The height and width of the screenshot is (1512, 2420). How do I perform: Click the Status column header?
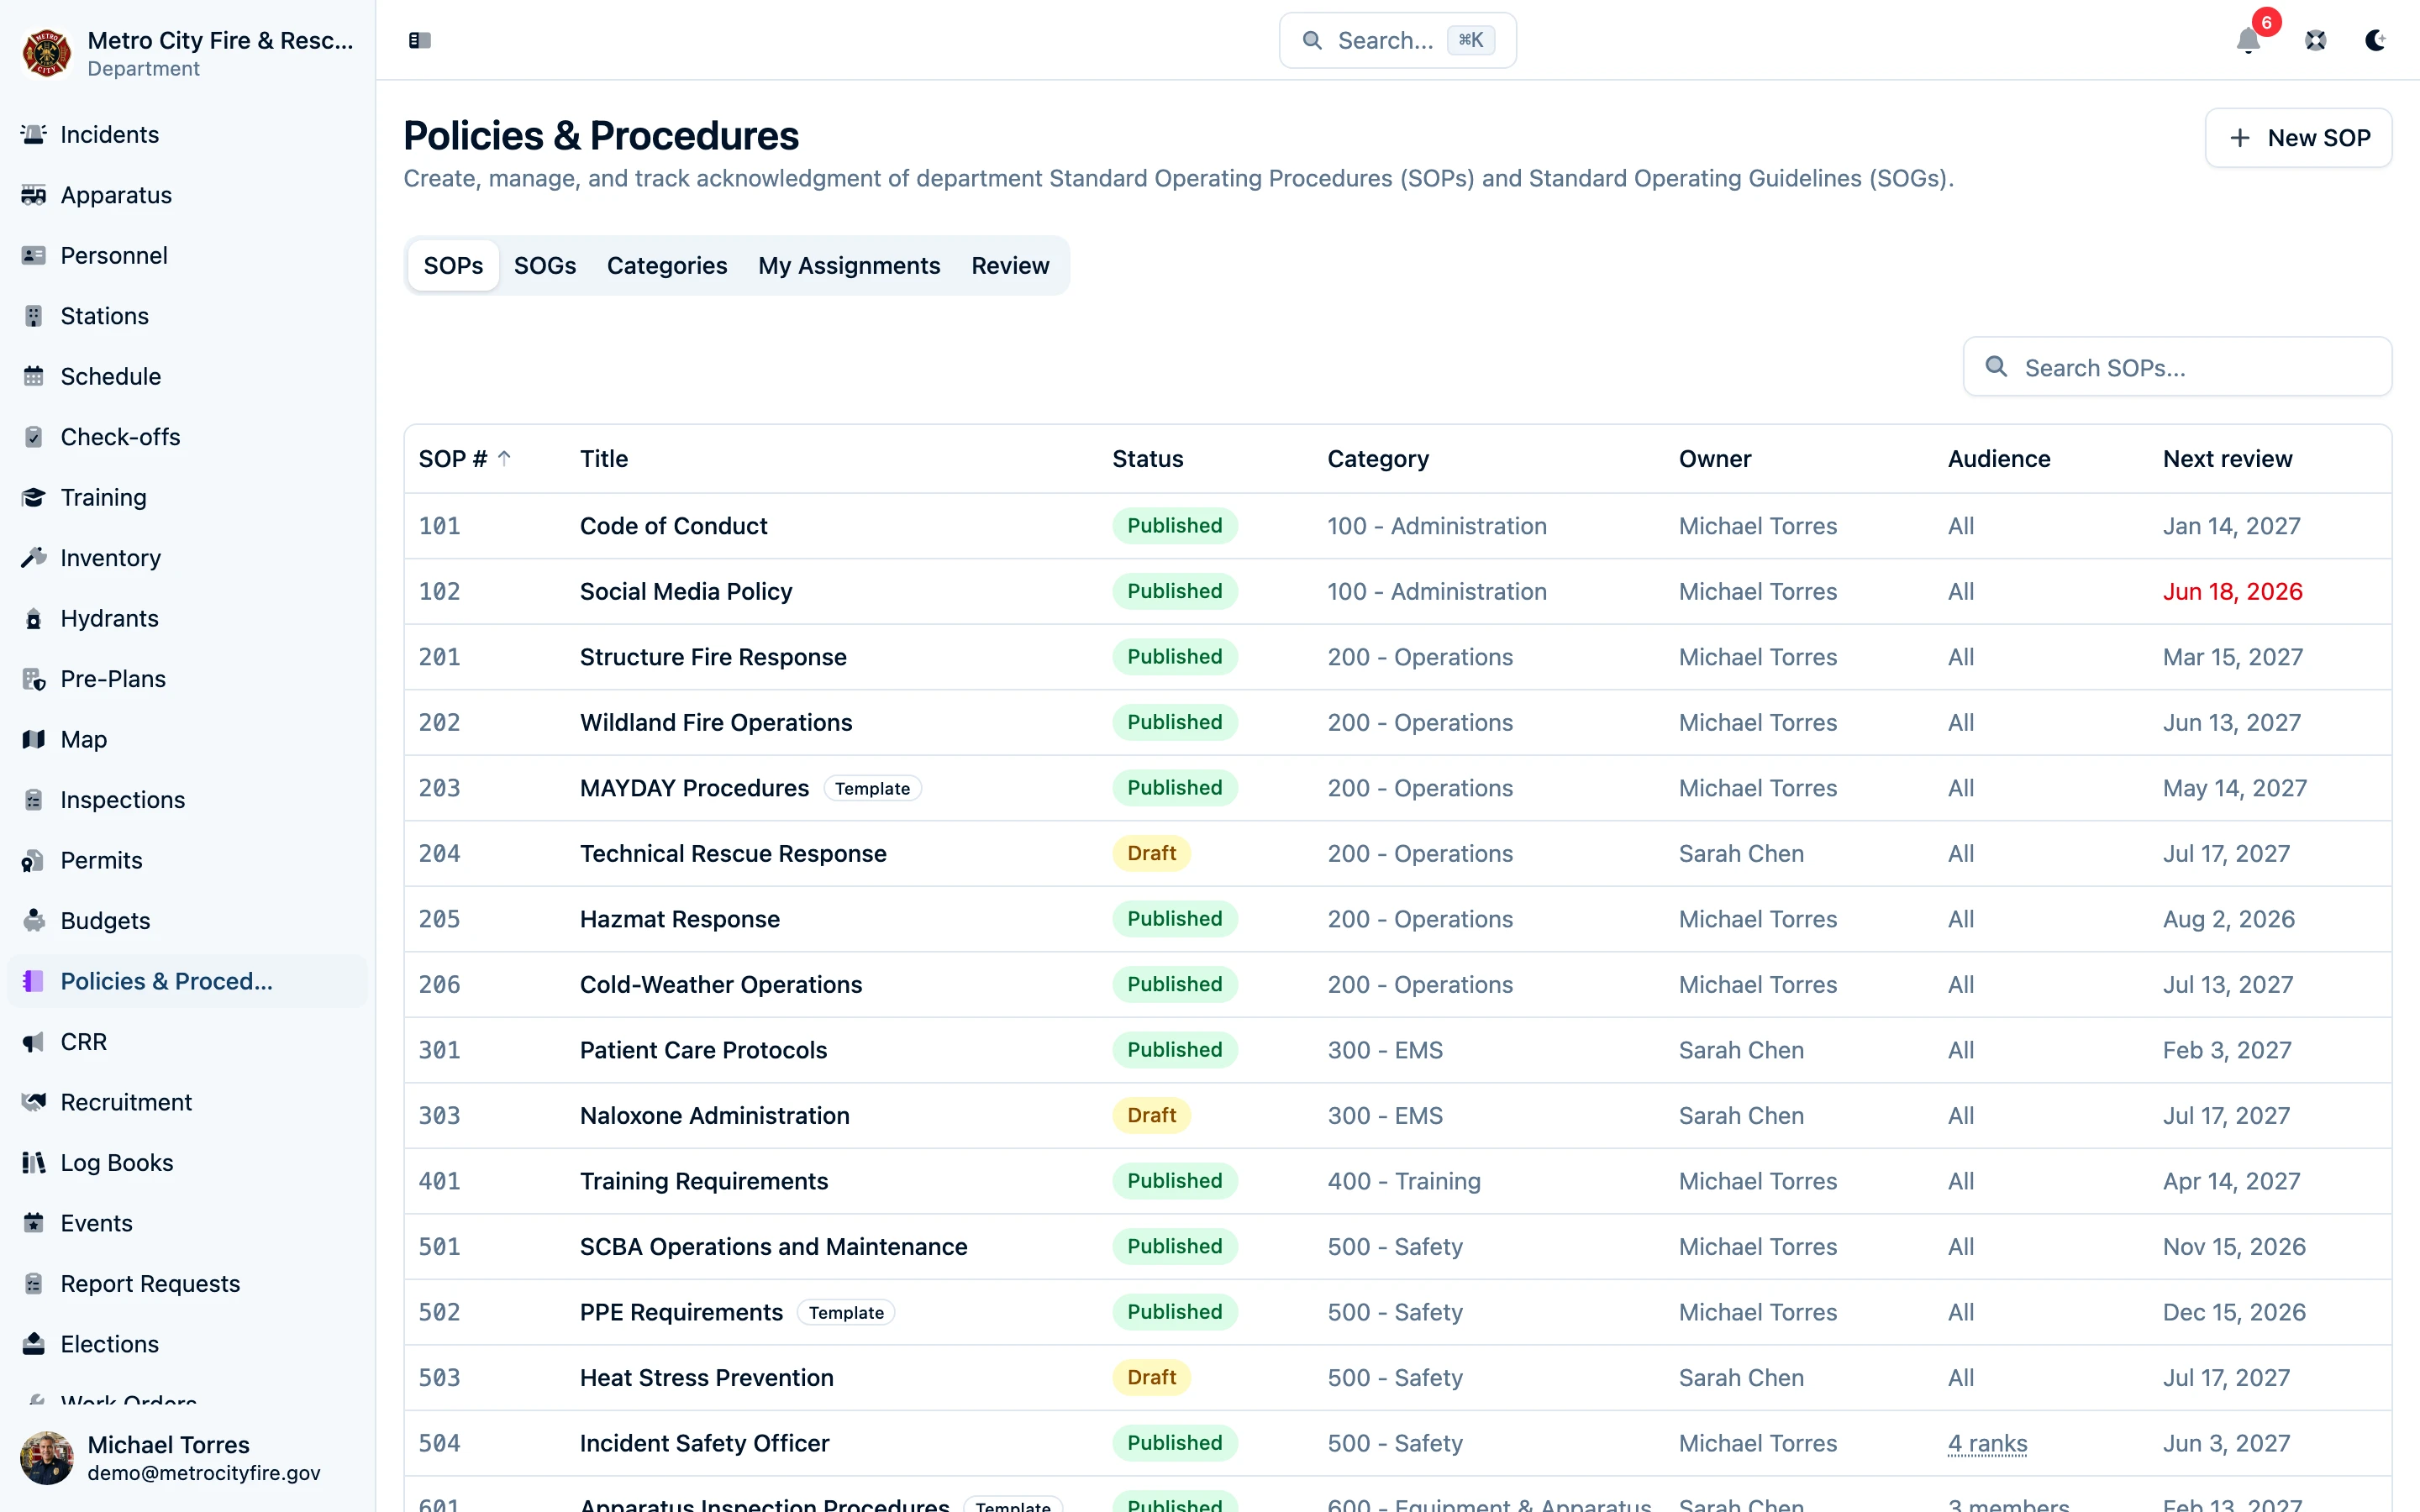coord(1147,458)
